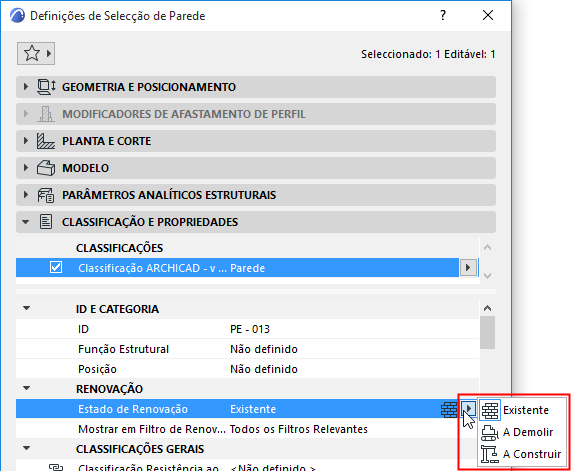
Task: Toggle the Classificação ARCHICAD checkbox
Action: pos(56,267)
